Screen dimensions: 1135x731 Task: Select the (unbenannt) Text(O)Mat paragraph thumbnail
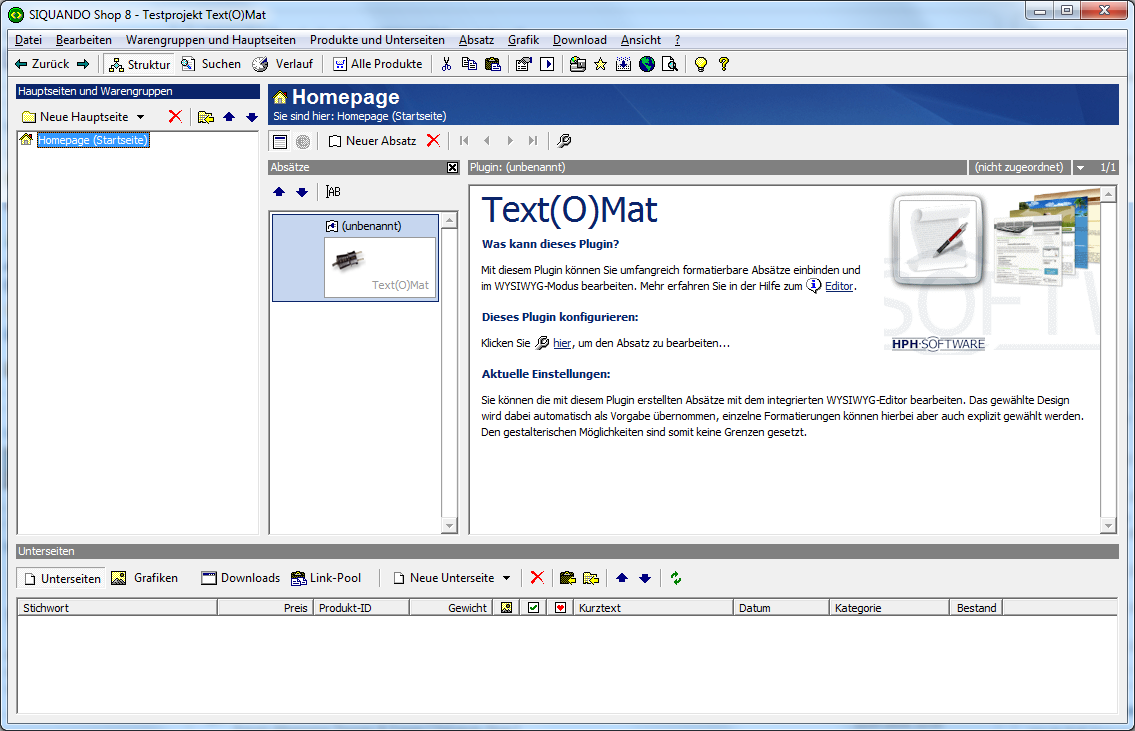(355, 257)
